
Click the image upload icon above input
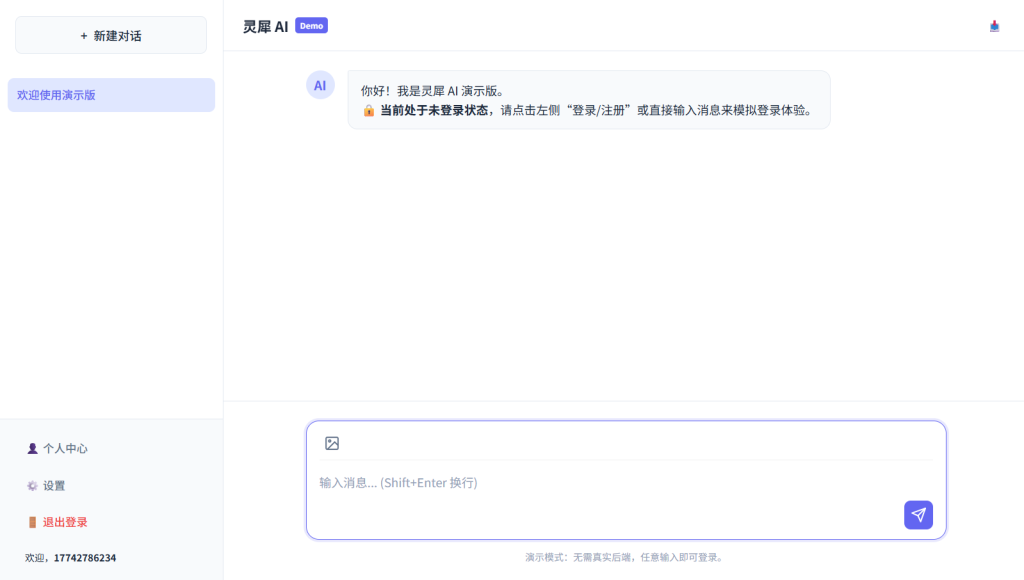[x=332, y=443]
